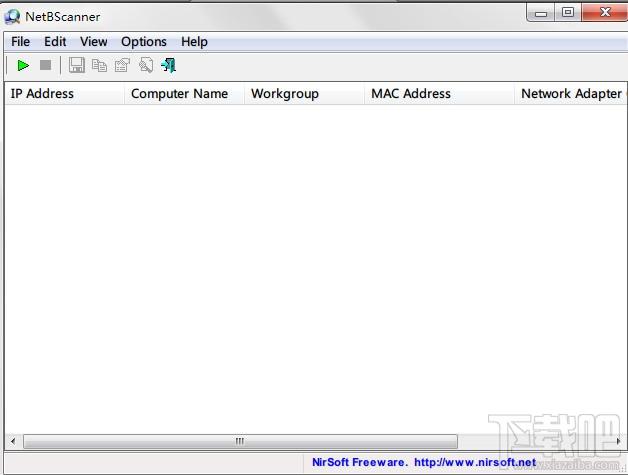Sort by MAC Address column header
Screen dimensions: 628x475
(440, 94)
